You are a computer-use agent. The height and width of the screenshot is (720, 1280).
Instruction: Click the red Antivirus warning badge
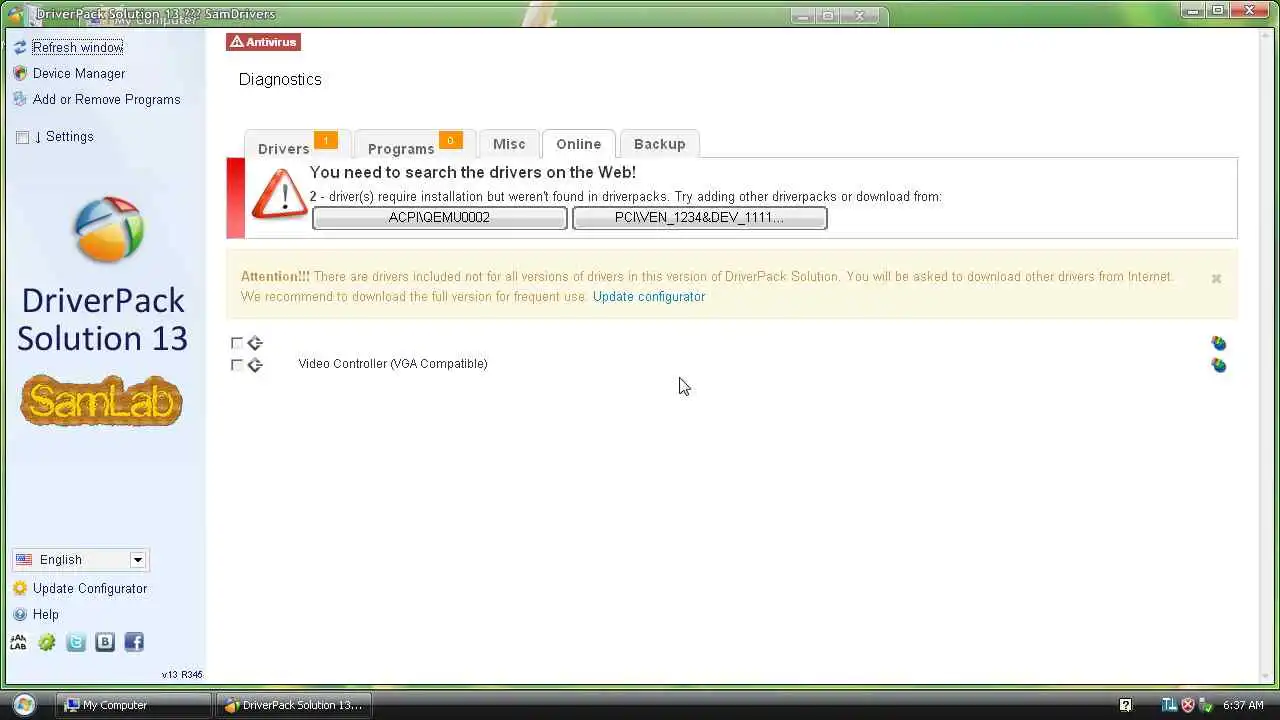(263, 42)
